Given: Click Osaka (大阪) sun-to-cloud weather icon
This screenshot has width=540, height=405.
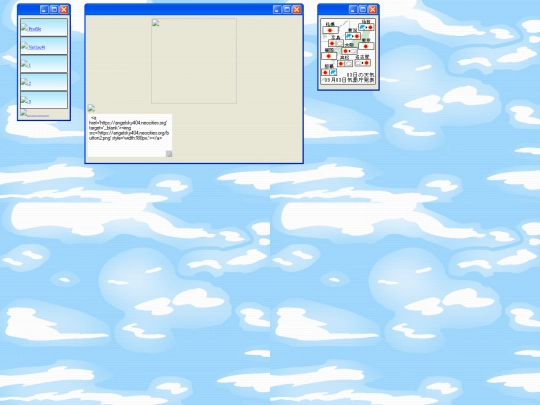Looking at the screenshot, I should click(350, 51).
